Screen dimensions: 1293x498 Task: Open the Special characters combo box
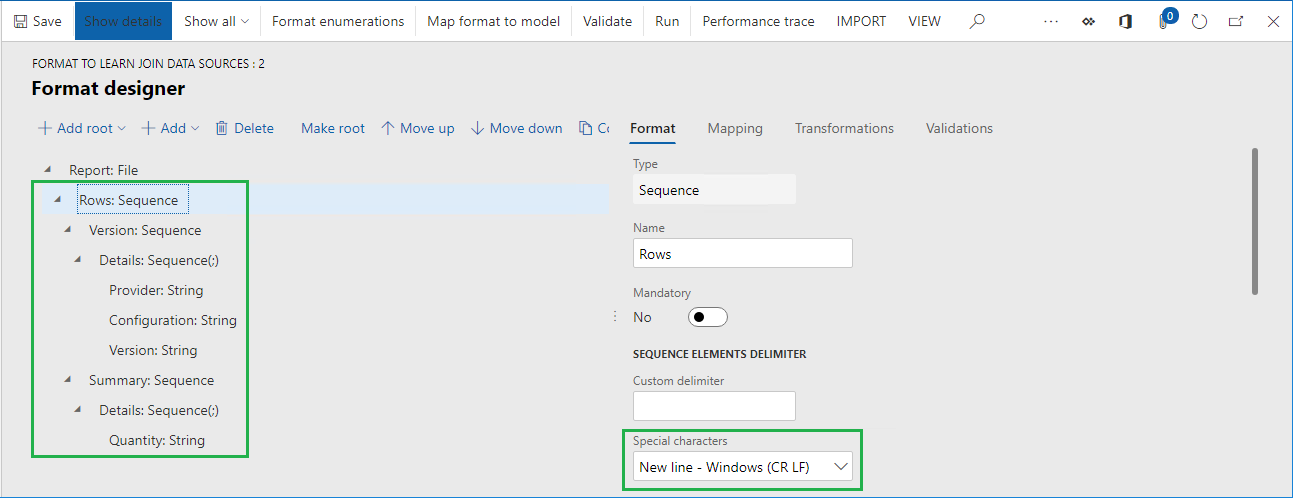(743, 467)
